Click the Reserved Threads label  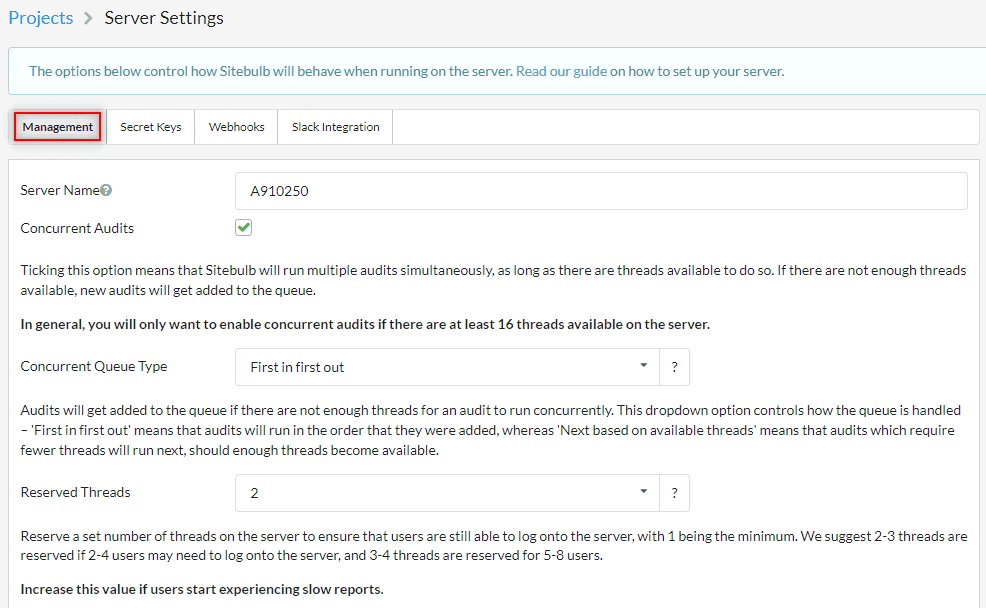(75, 492)
